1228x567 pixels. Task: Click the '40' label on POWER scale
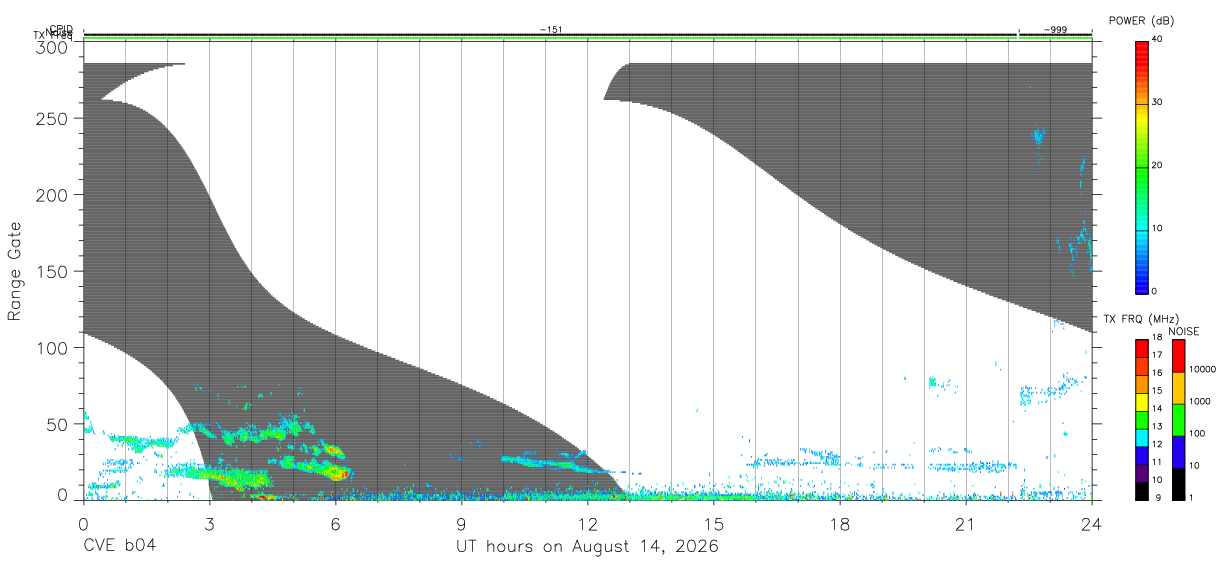[1157, 40]
